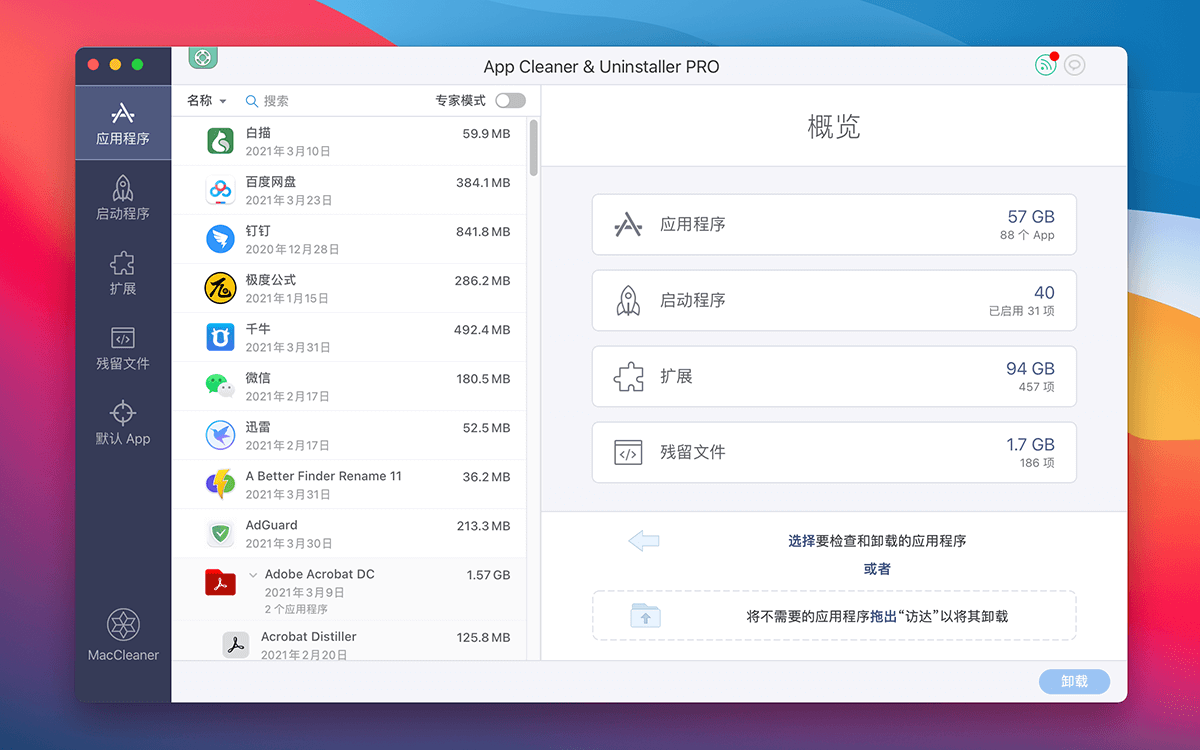Select A Better Finder Rename 11 icon
The image size is (1200, 750).
pos(220,484)
